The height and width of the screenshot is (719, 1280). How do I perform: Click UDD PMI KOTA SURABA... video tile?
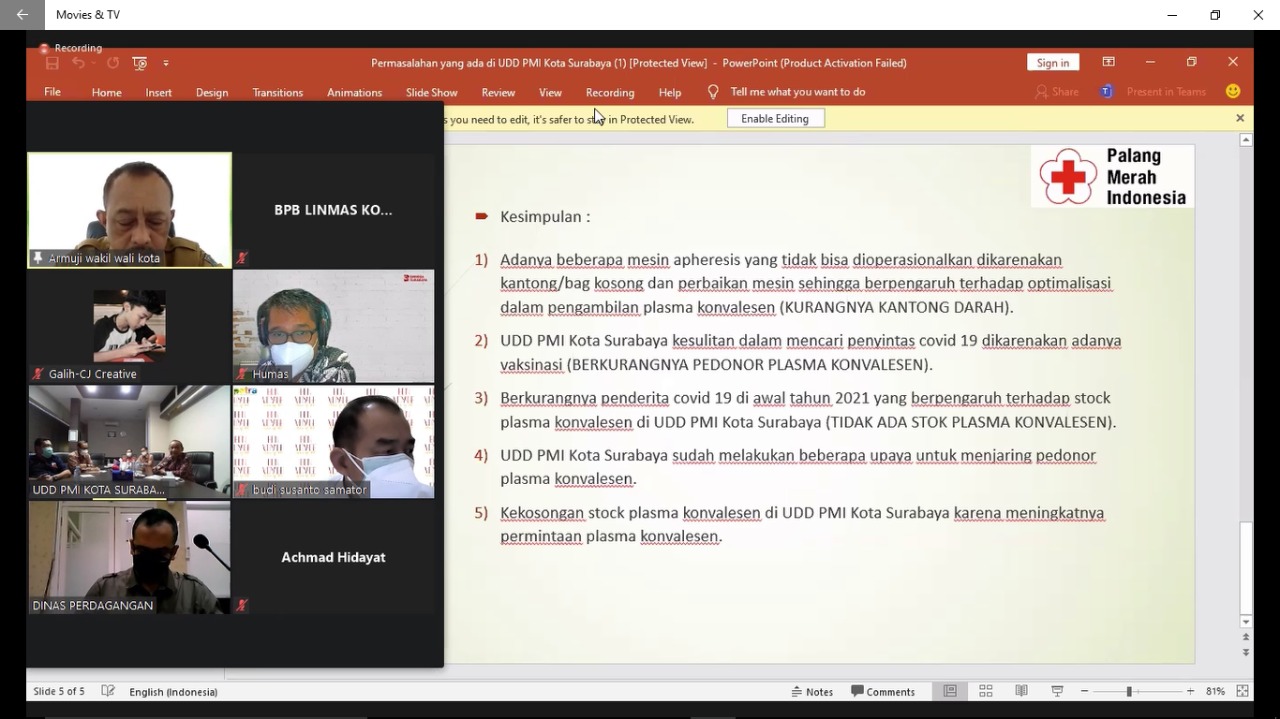tap(130, 442)
